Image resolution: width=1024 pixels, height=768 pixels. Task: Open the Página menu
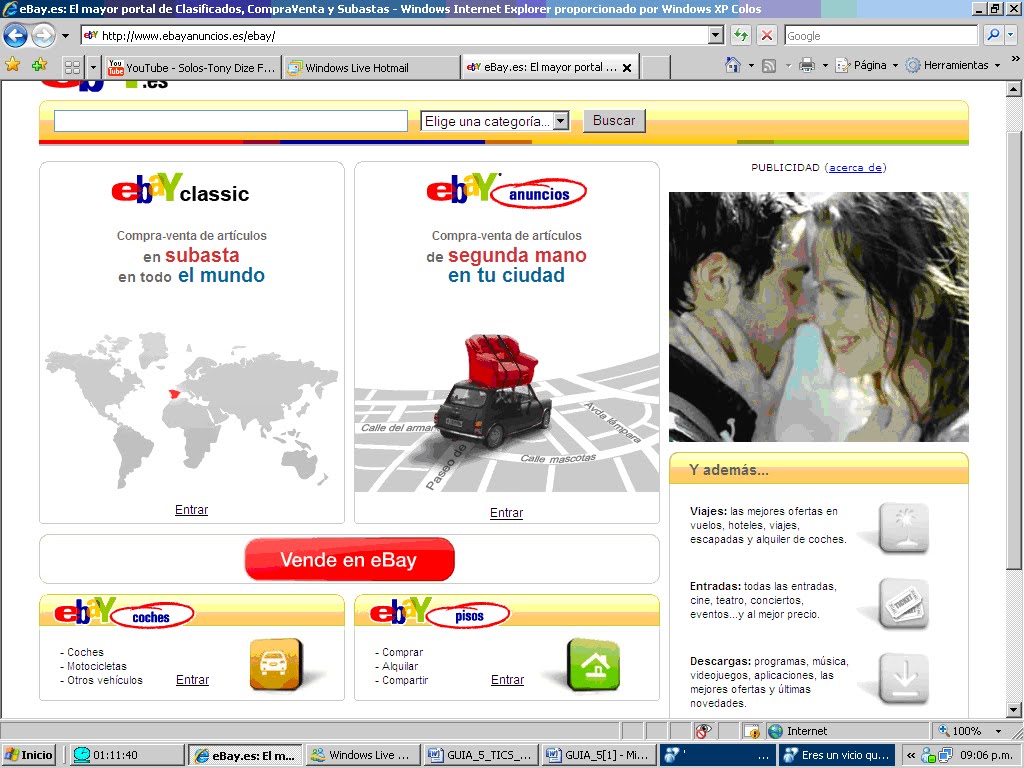coord(867,65)
